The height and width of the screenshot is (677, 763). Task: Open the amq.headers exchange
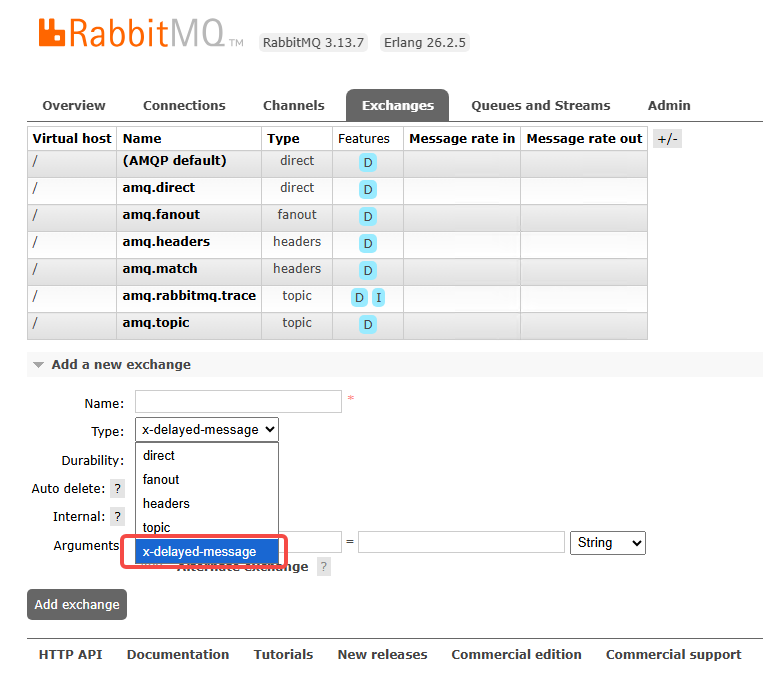(x=166, y=242)
